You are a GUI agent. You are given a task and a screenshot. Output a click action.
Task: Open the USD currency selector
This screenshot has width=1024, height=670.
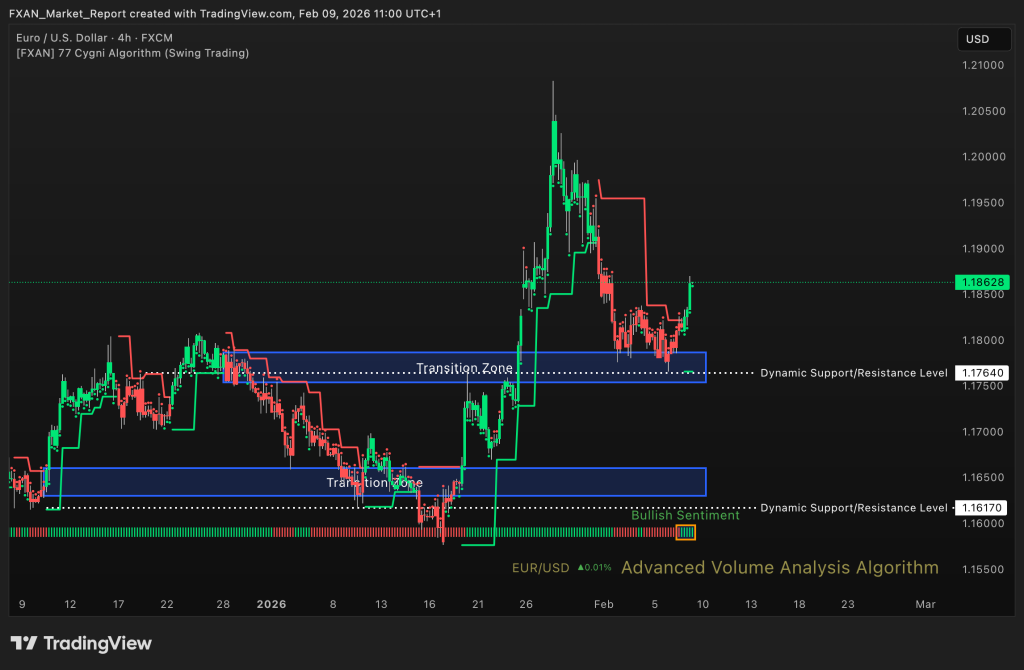976,40
